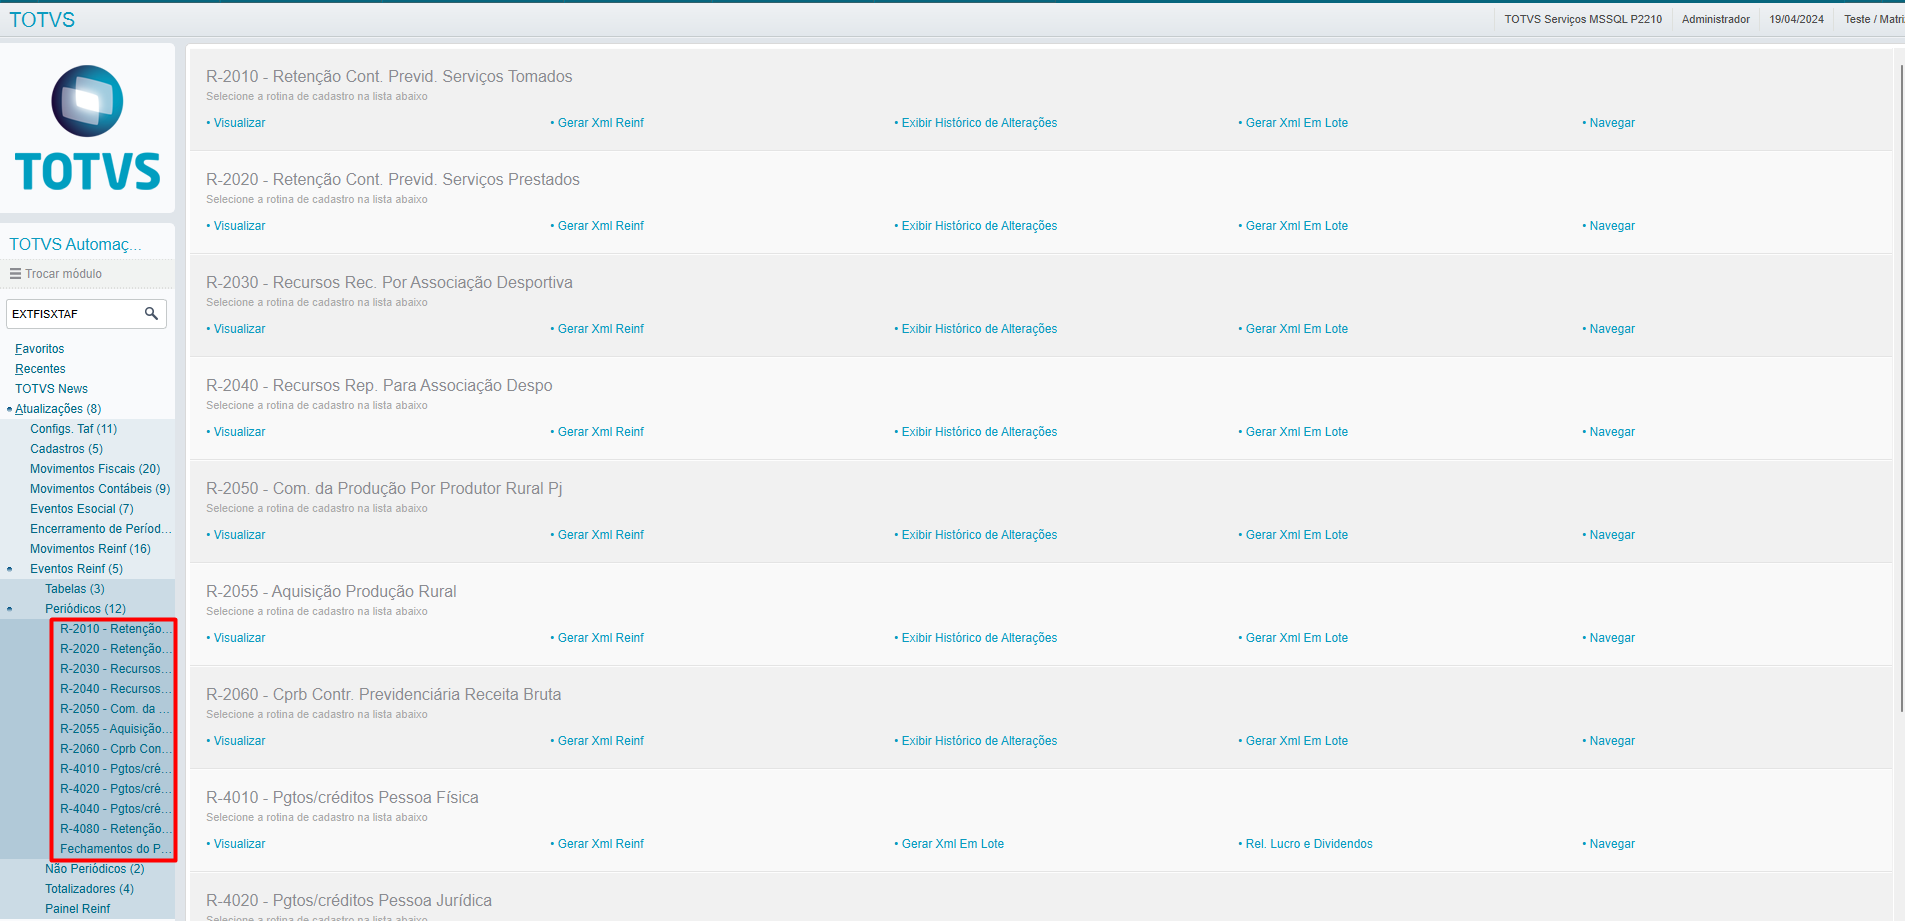Open Painel Reinf
Image resolution: width=1905 pixels, height=921 pixels.
coord(77,909)
